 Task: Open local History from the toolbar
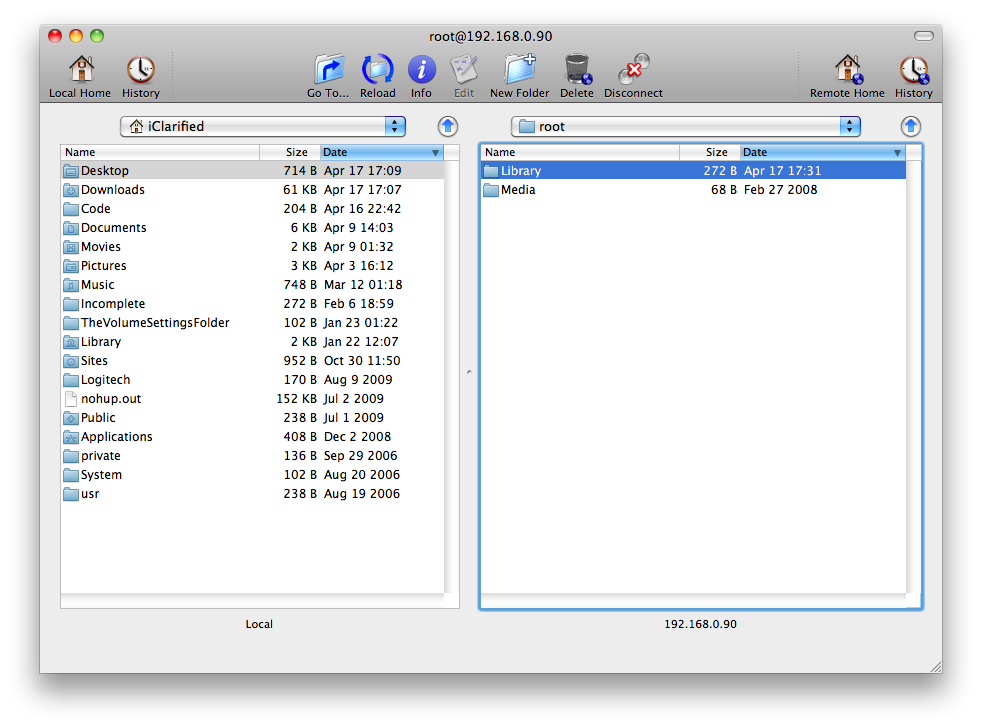pos(140,71)
